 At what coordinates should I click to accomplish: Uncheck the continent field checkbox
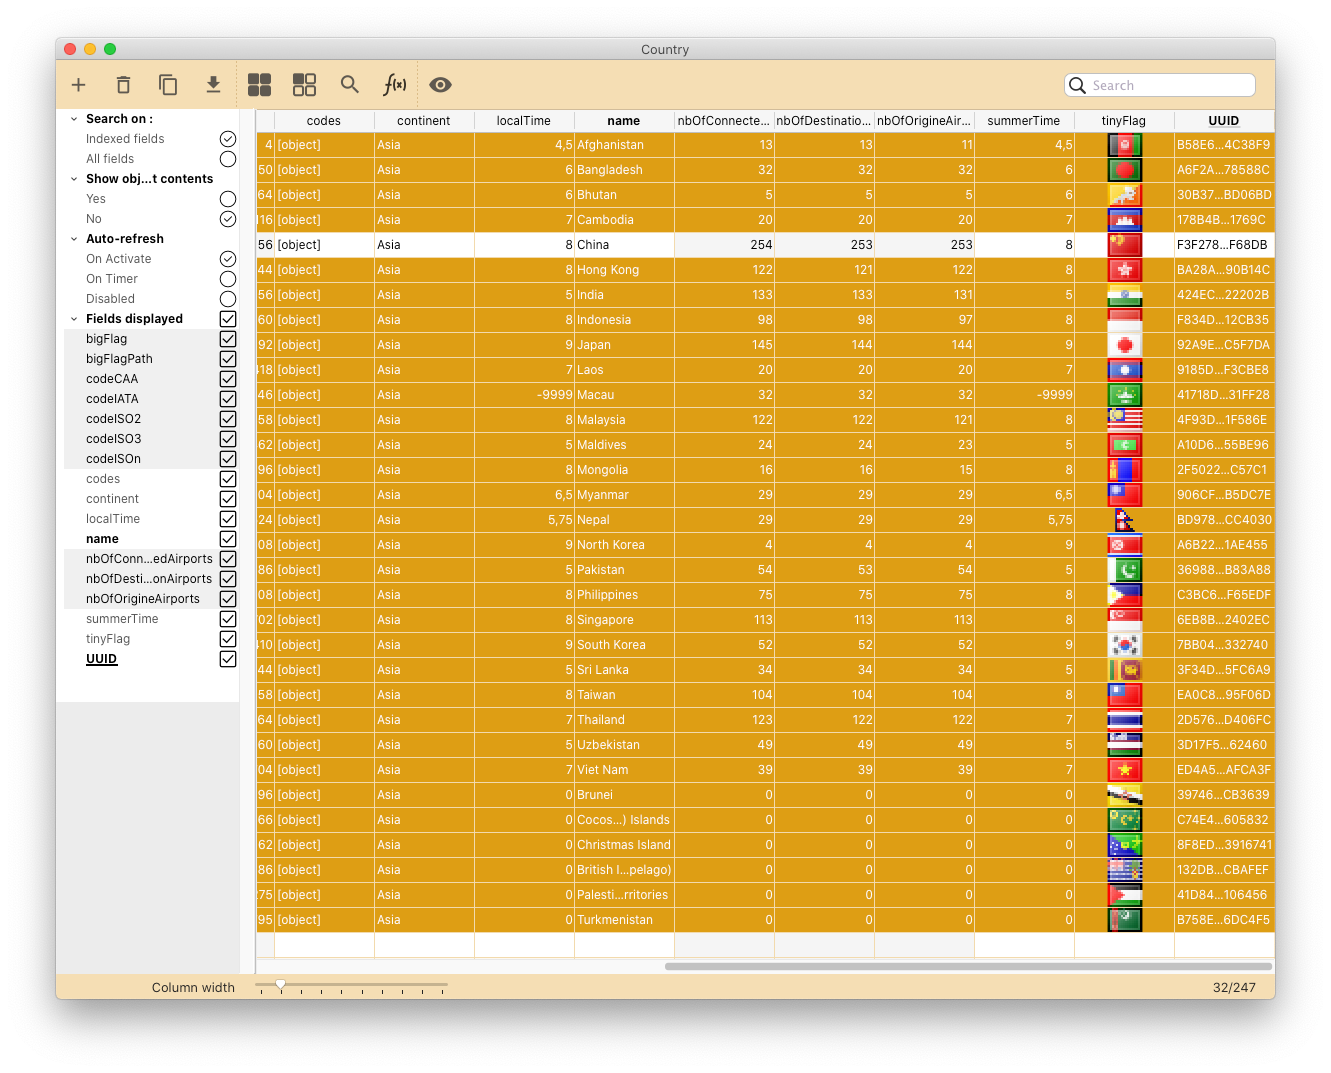coord(228,499)
